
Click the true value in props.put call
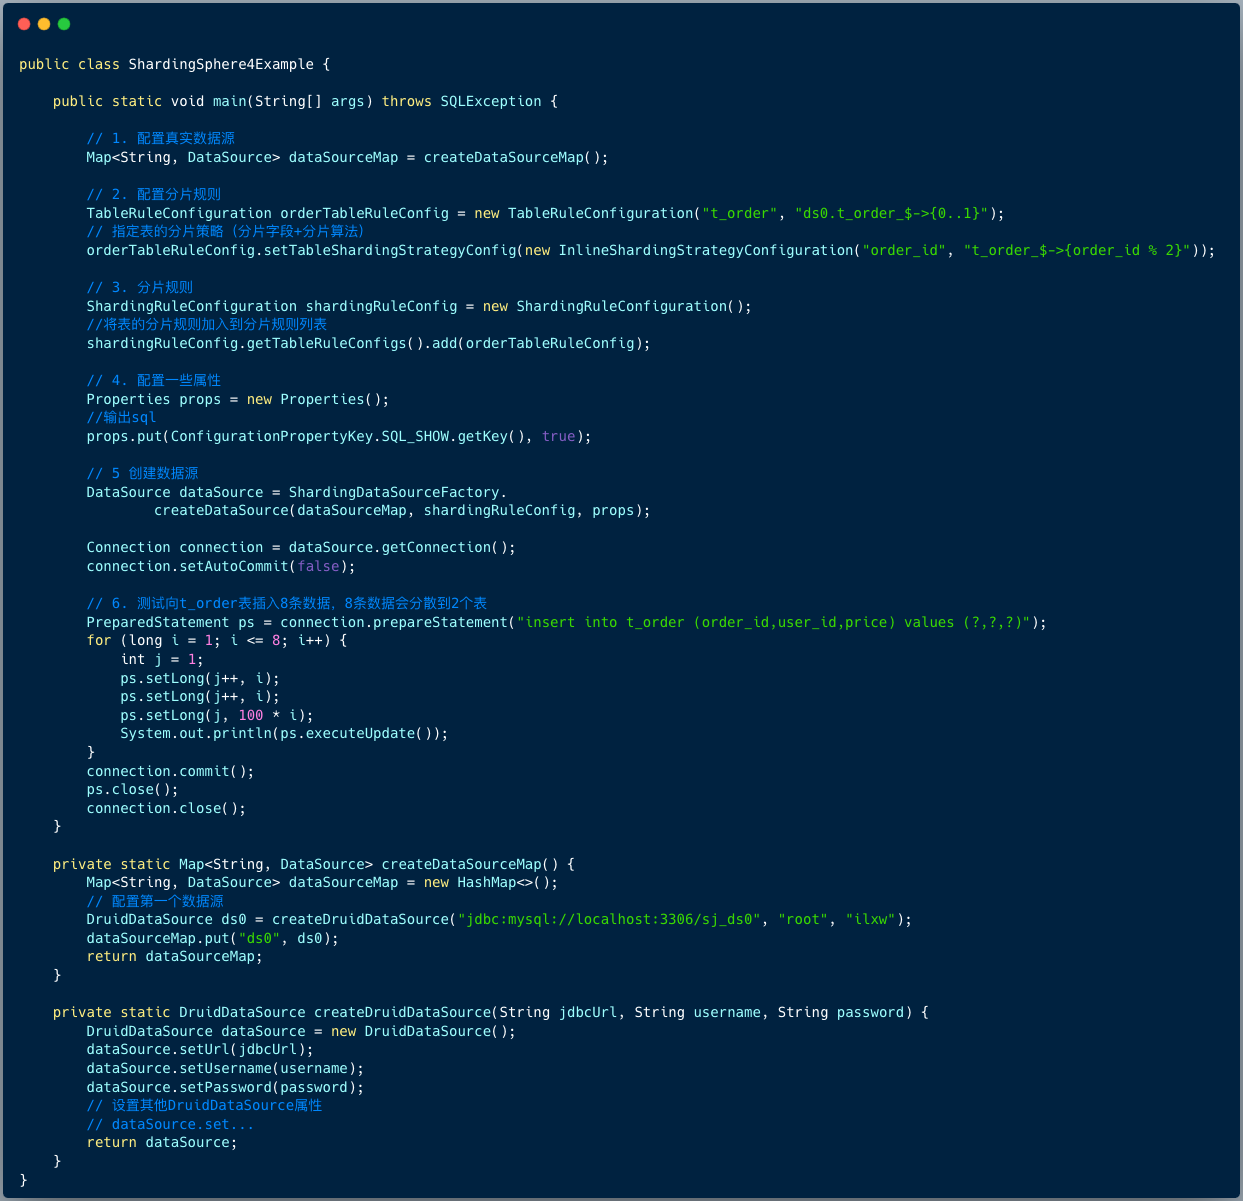(x=558, y=436)
